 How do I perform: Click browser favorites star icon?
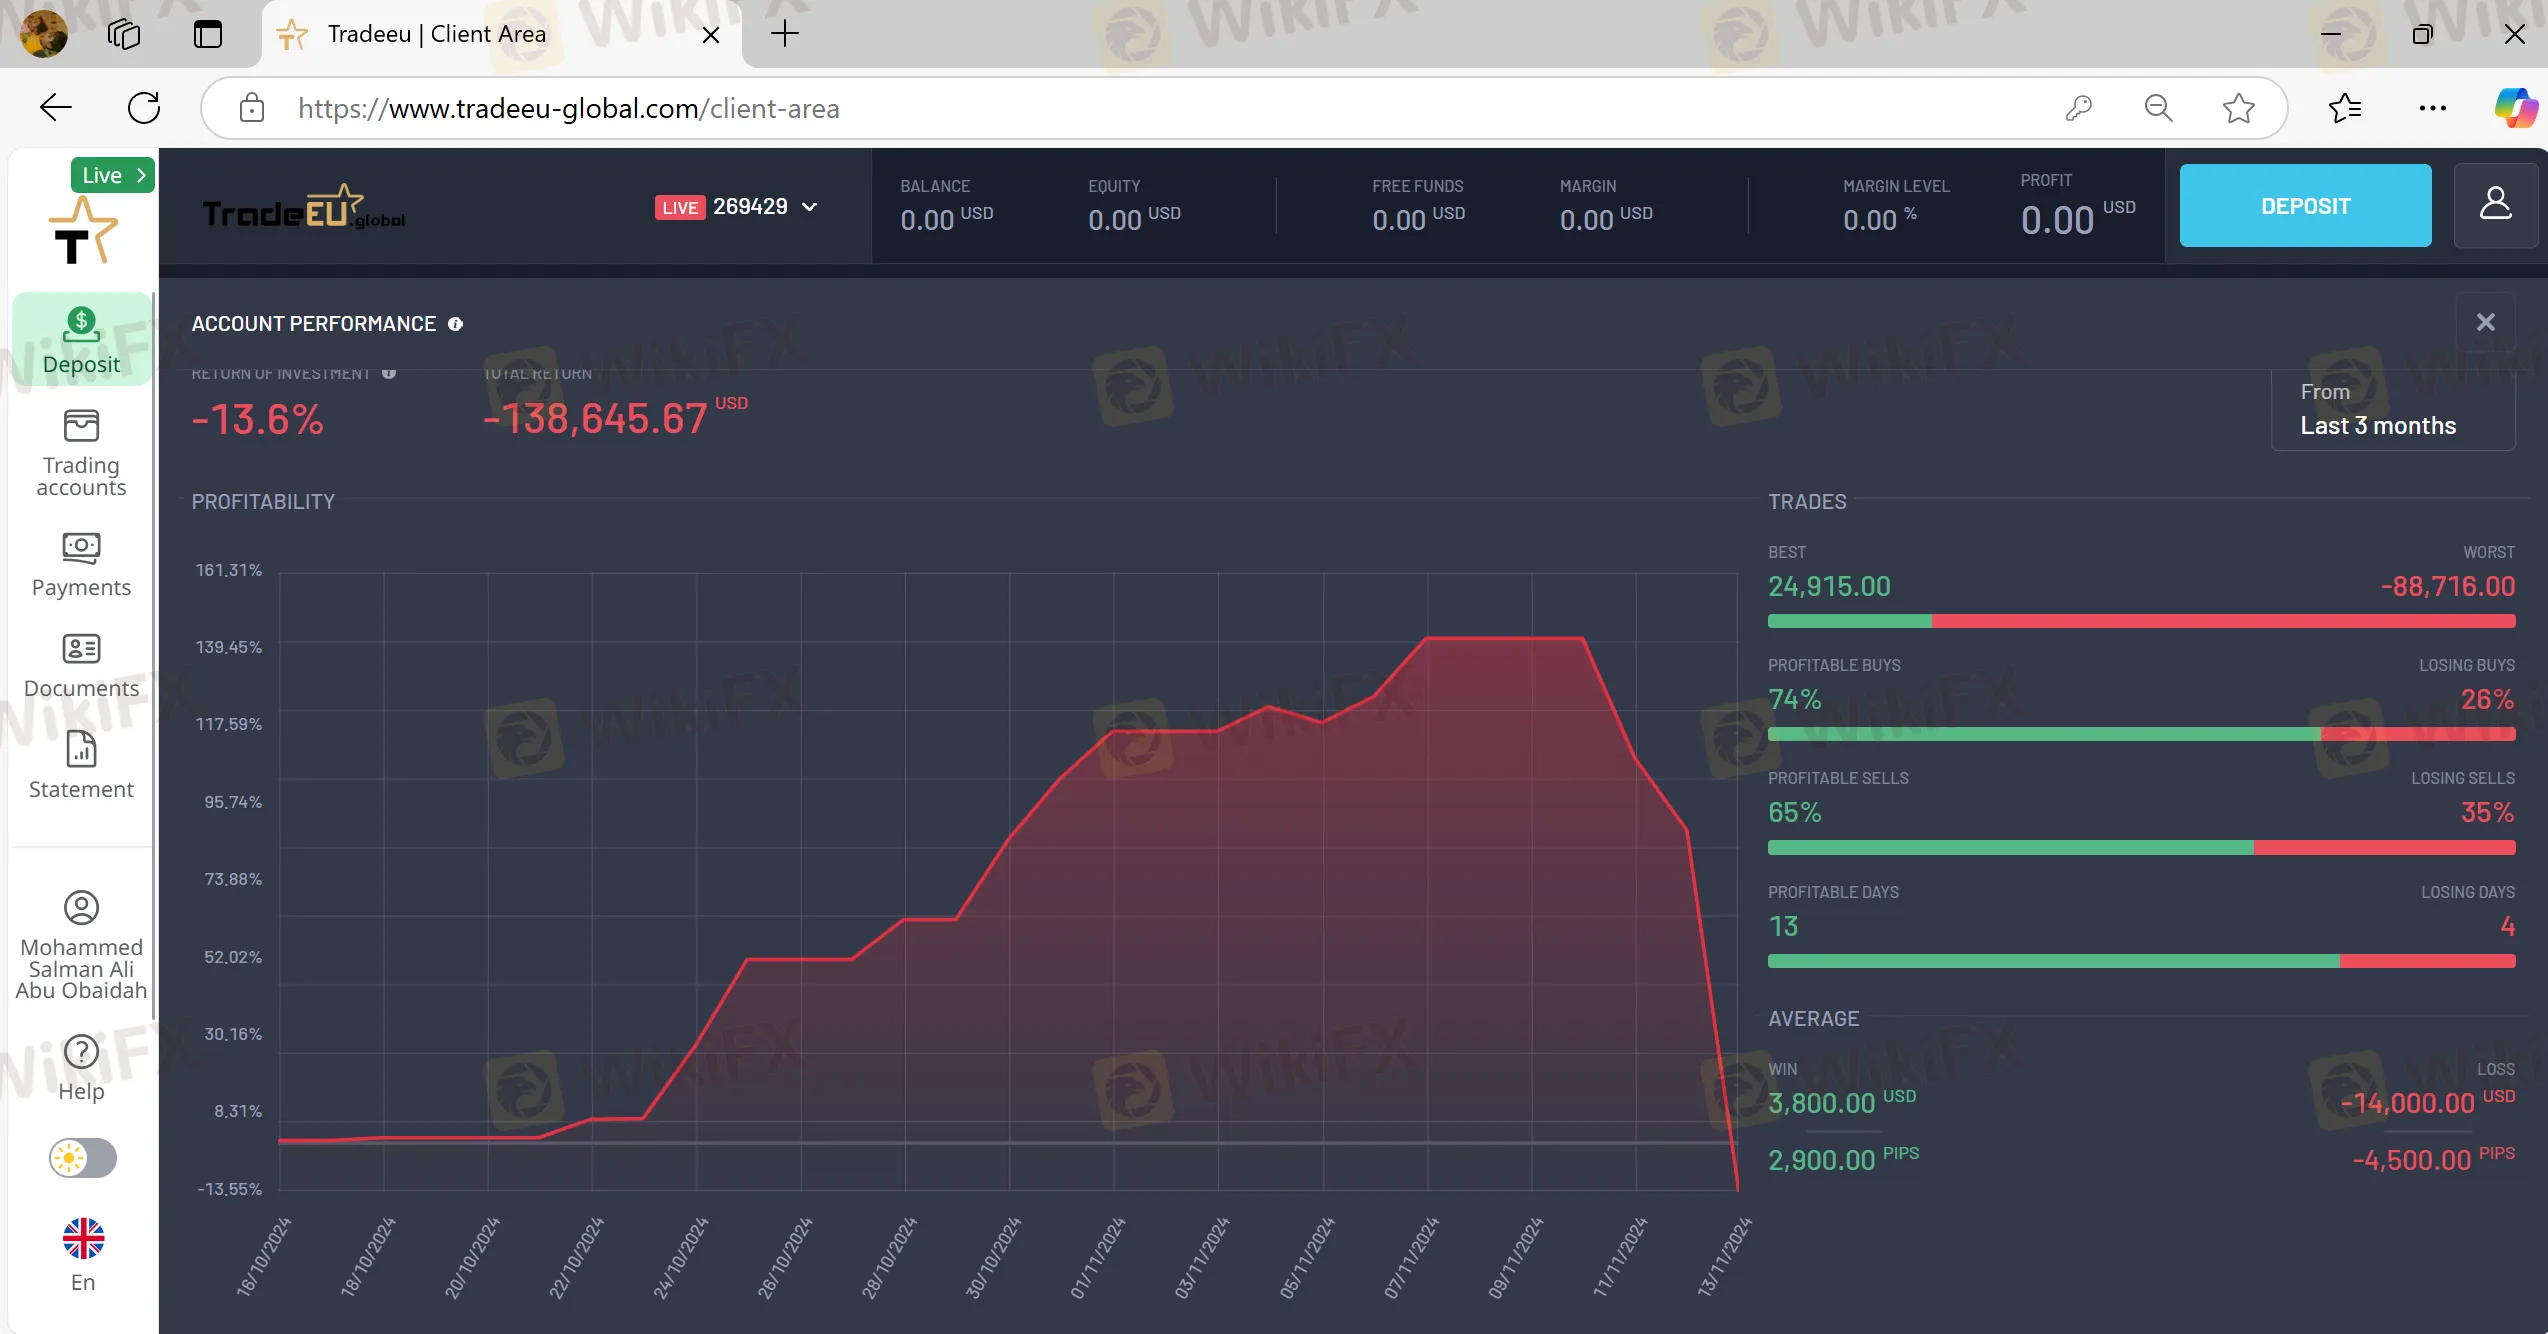point(2238,108)
